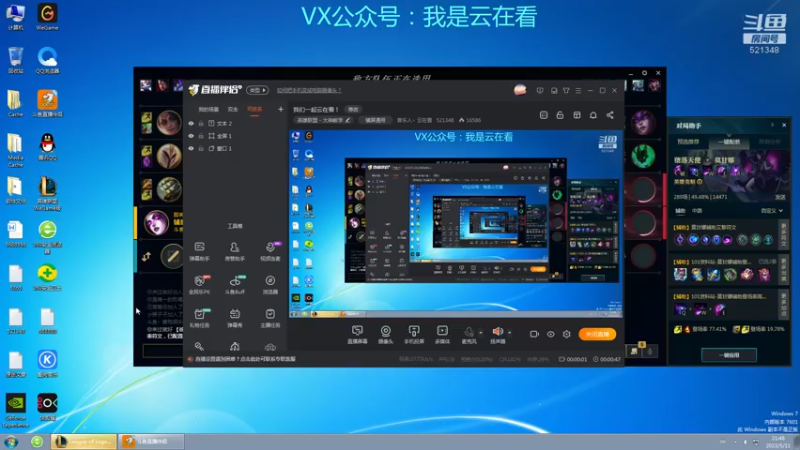
Task: Open the user avatar in companion title bar
Action: point(520,90)
